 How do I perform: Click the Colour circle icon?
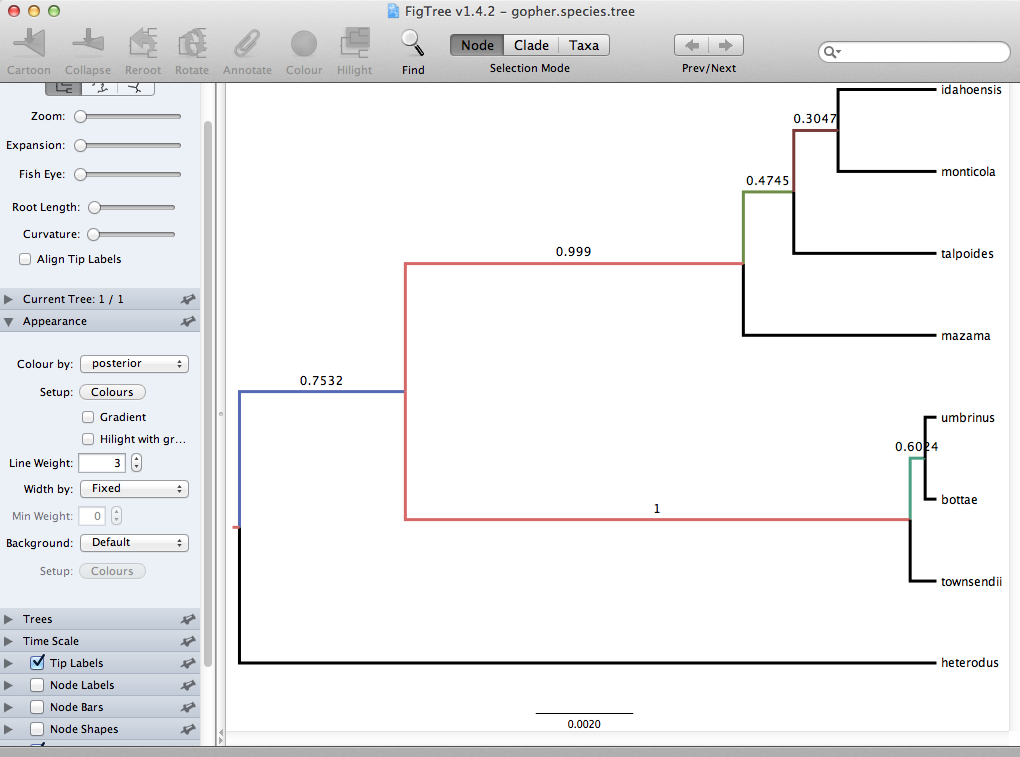(x=304, y=44)
